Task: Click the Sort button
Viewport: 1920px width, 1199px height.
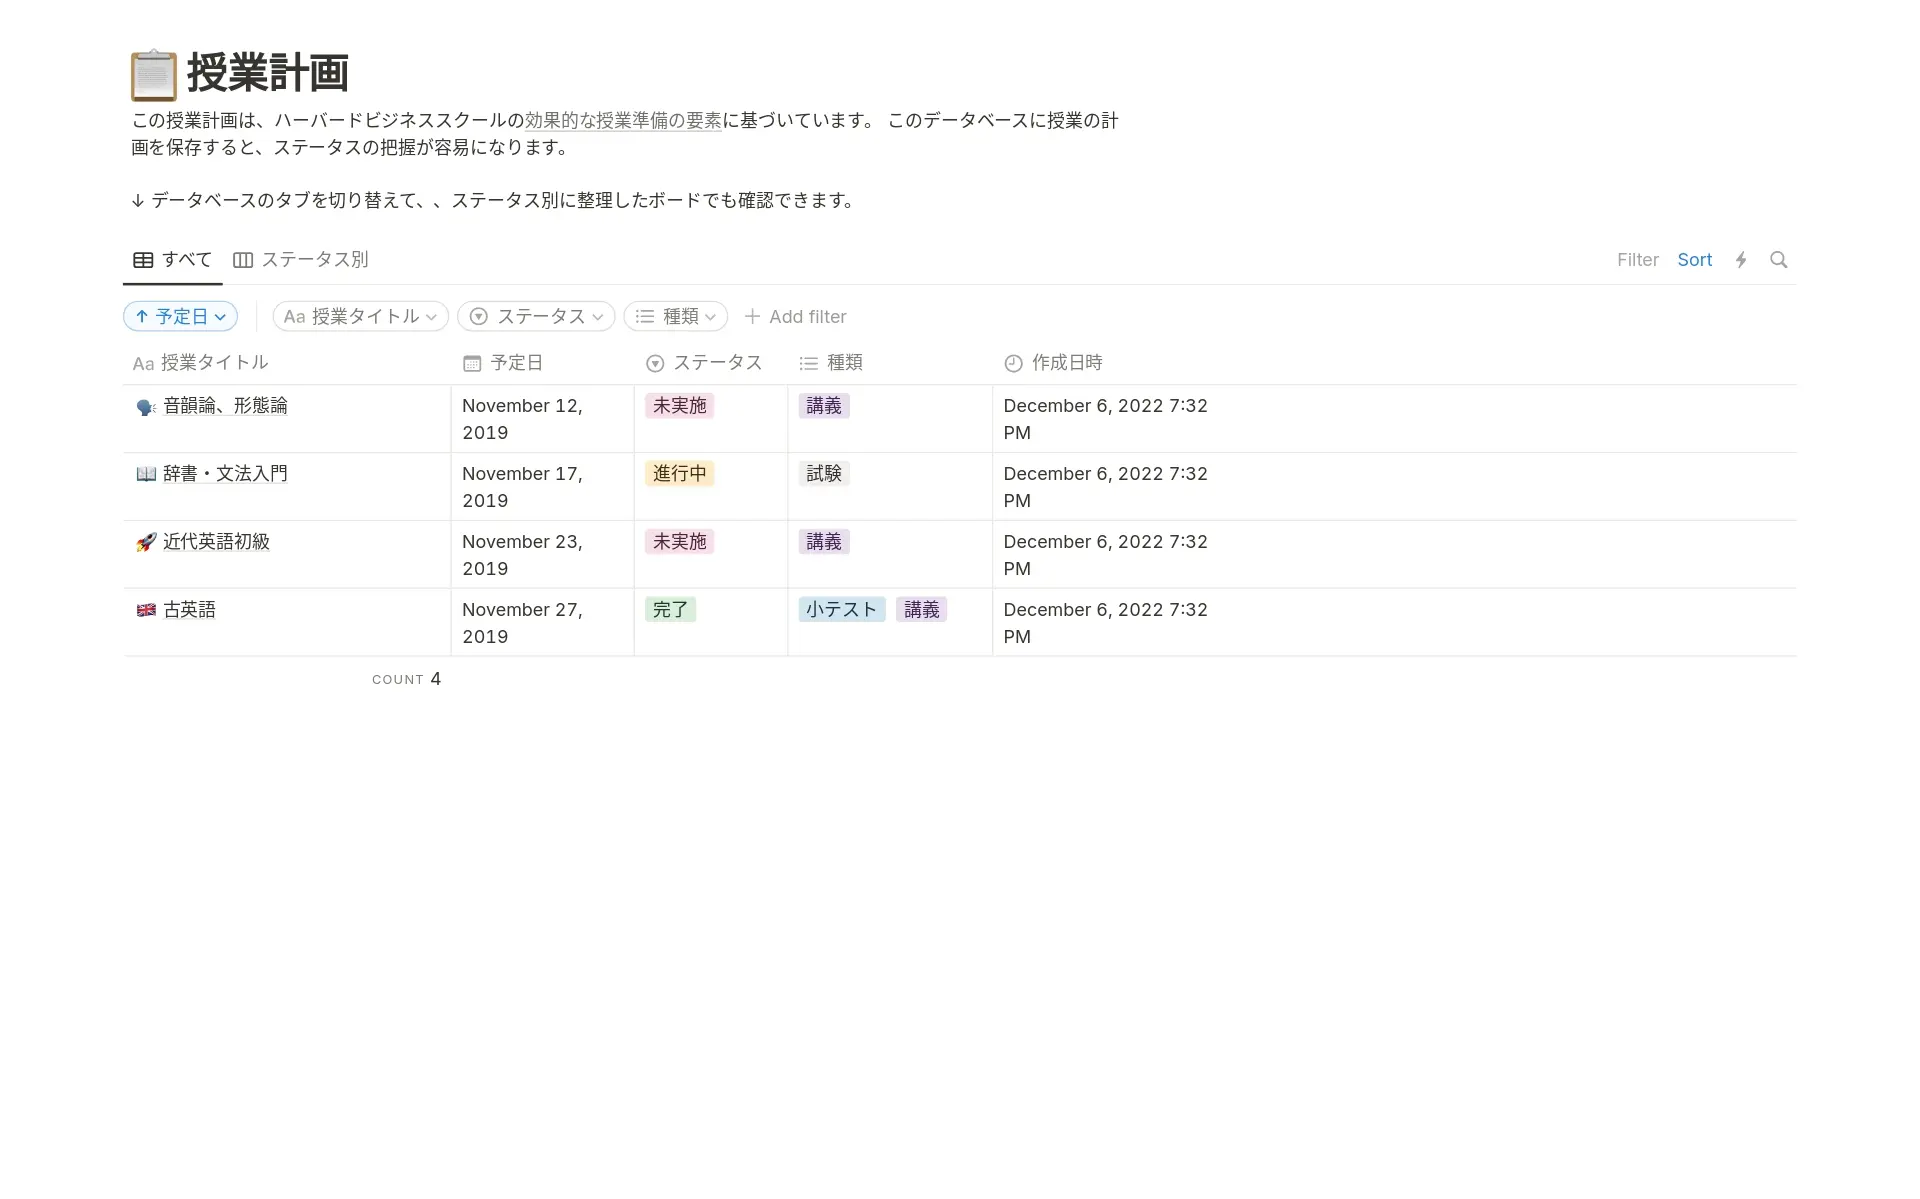Action: (1694, 260)
